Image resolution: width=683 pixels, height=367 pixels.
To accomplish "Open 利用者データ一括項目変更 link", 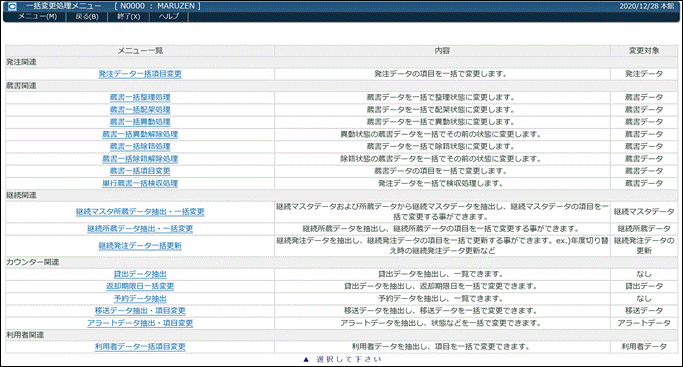I will pos(140,347).
